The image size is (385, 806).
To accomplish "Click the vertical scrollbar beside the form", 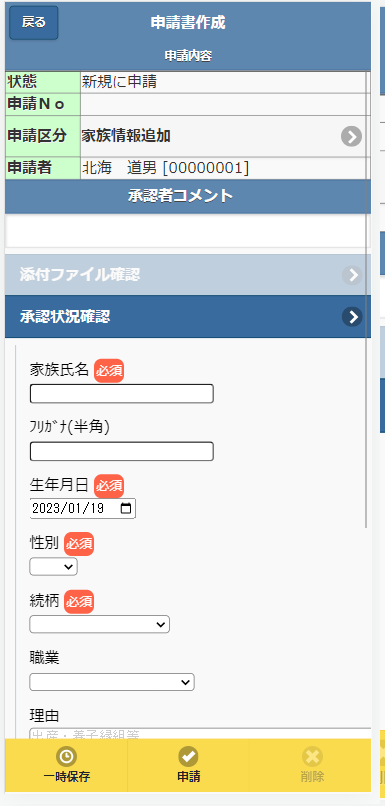I will 366,300.
